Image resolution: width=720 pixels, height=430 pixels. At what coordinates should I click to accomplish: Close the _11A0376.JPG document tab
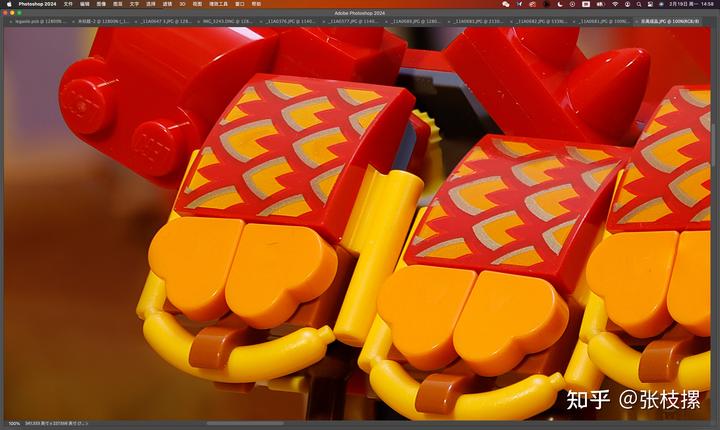[263, 22]
